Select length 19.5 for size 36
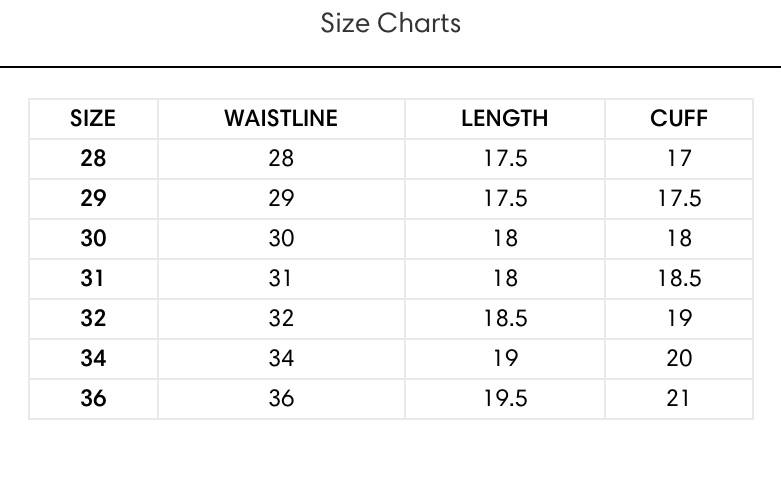 point(505,398)
